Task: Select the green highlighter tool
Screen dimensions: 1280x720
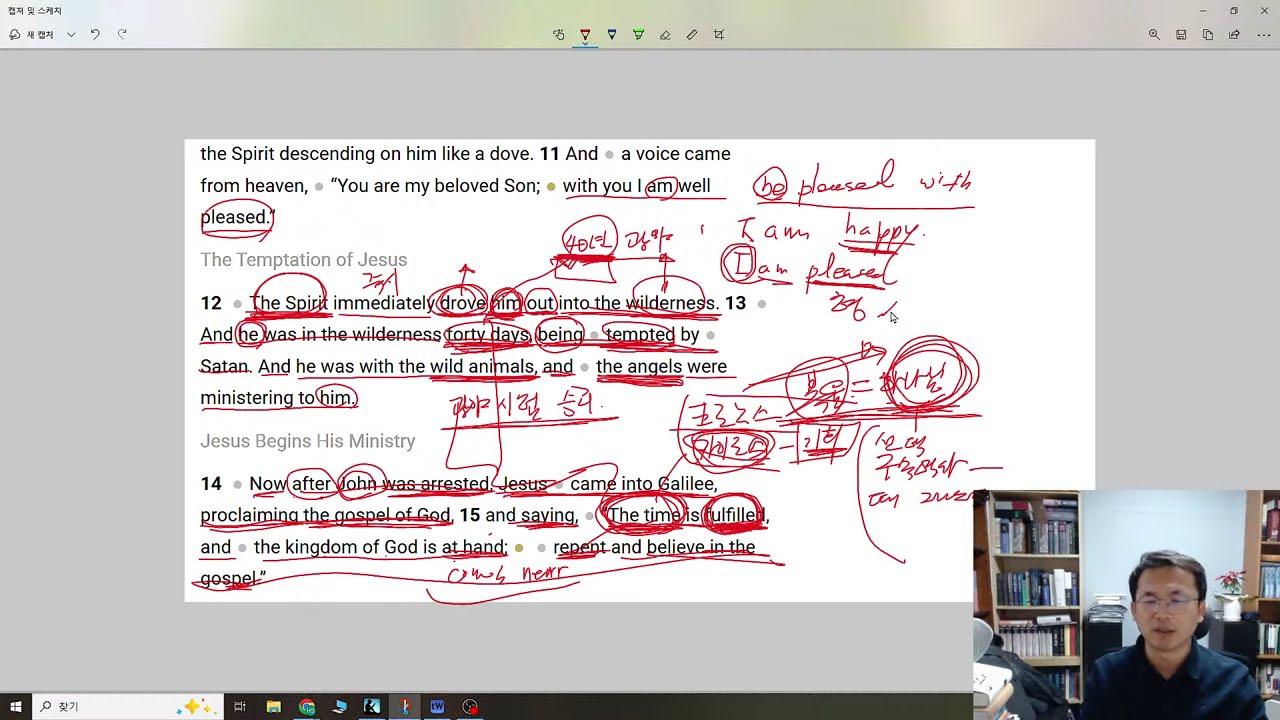Action: 638,34
